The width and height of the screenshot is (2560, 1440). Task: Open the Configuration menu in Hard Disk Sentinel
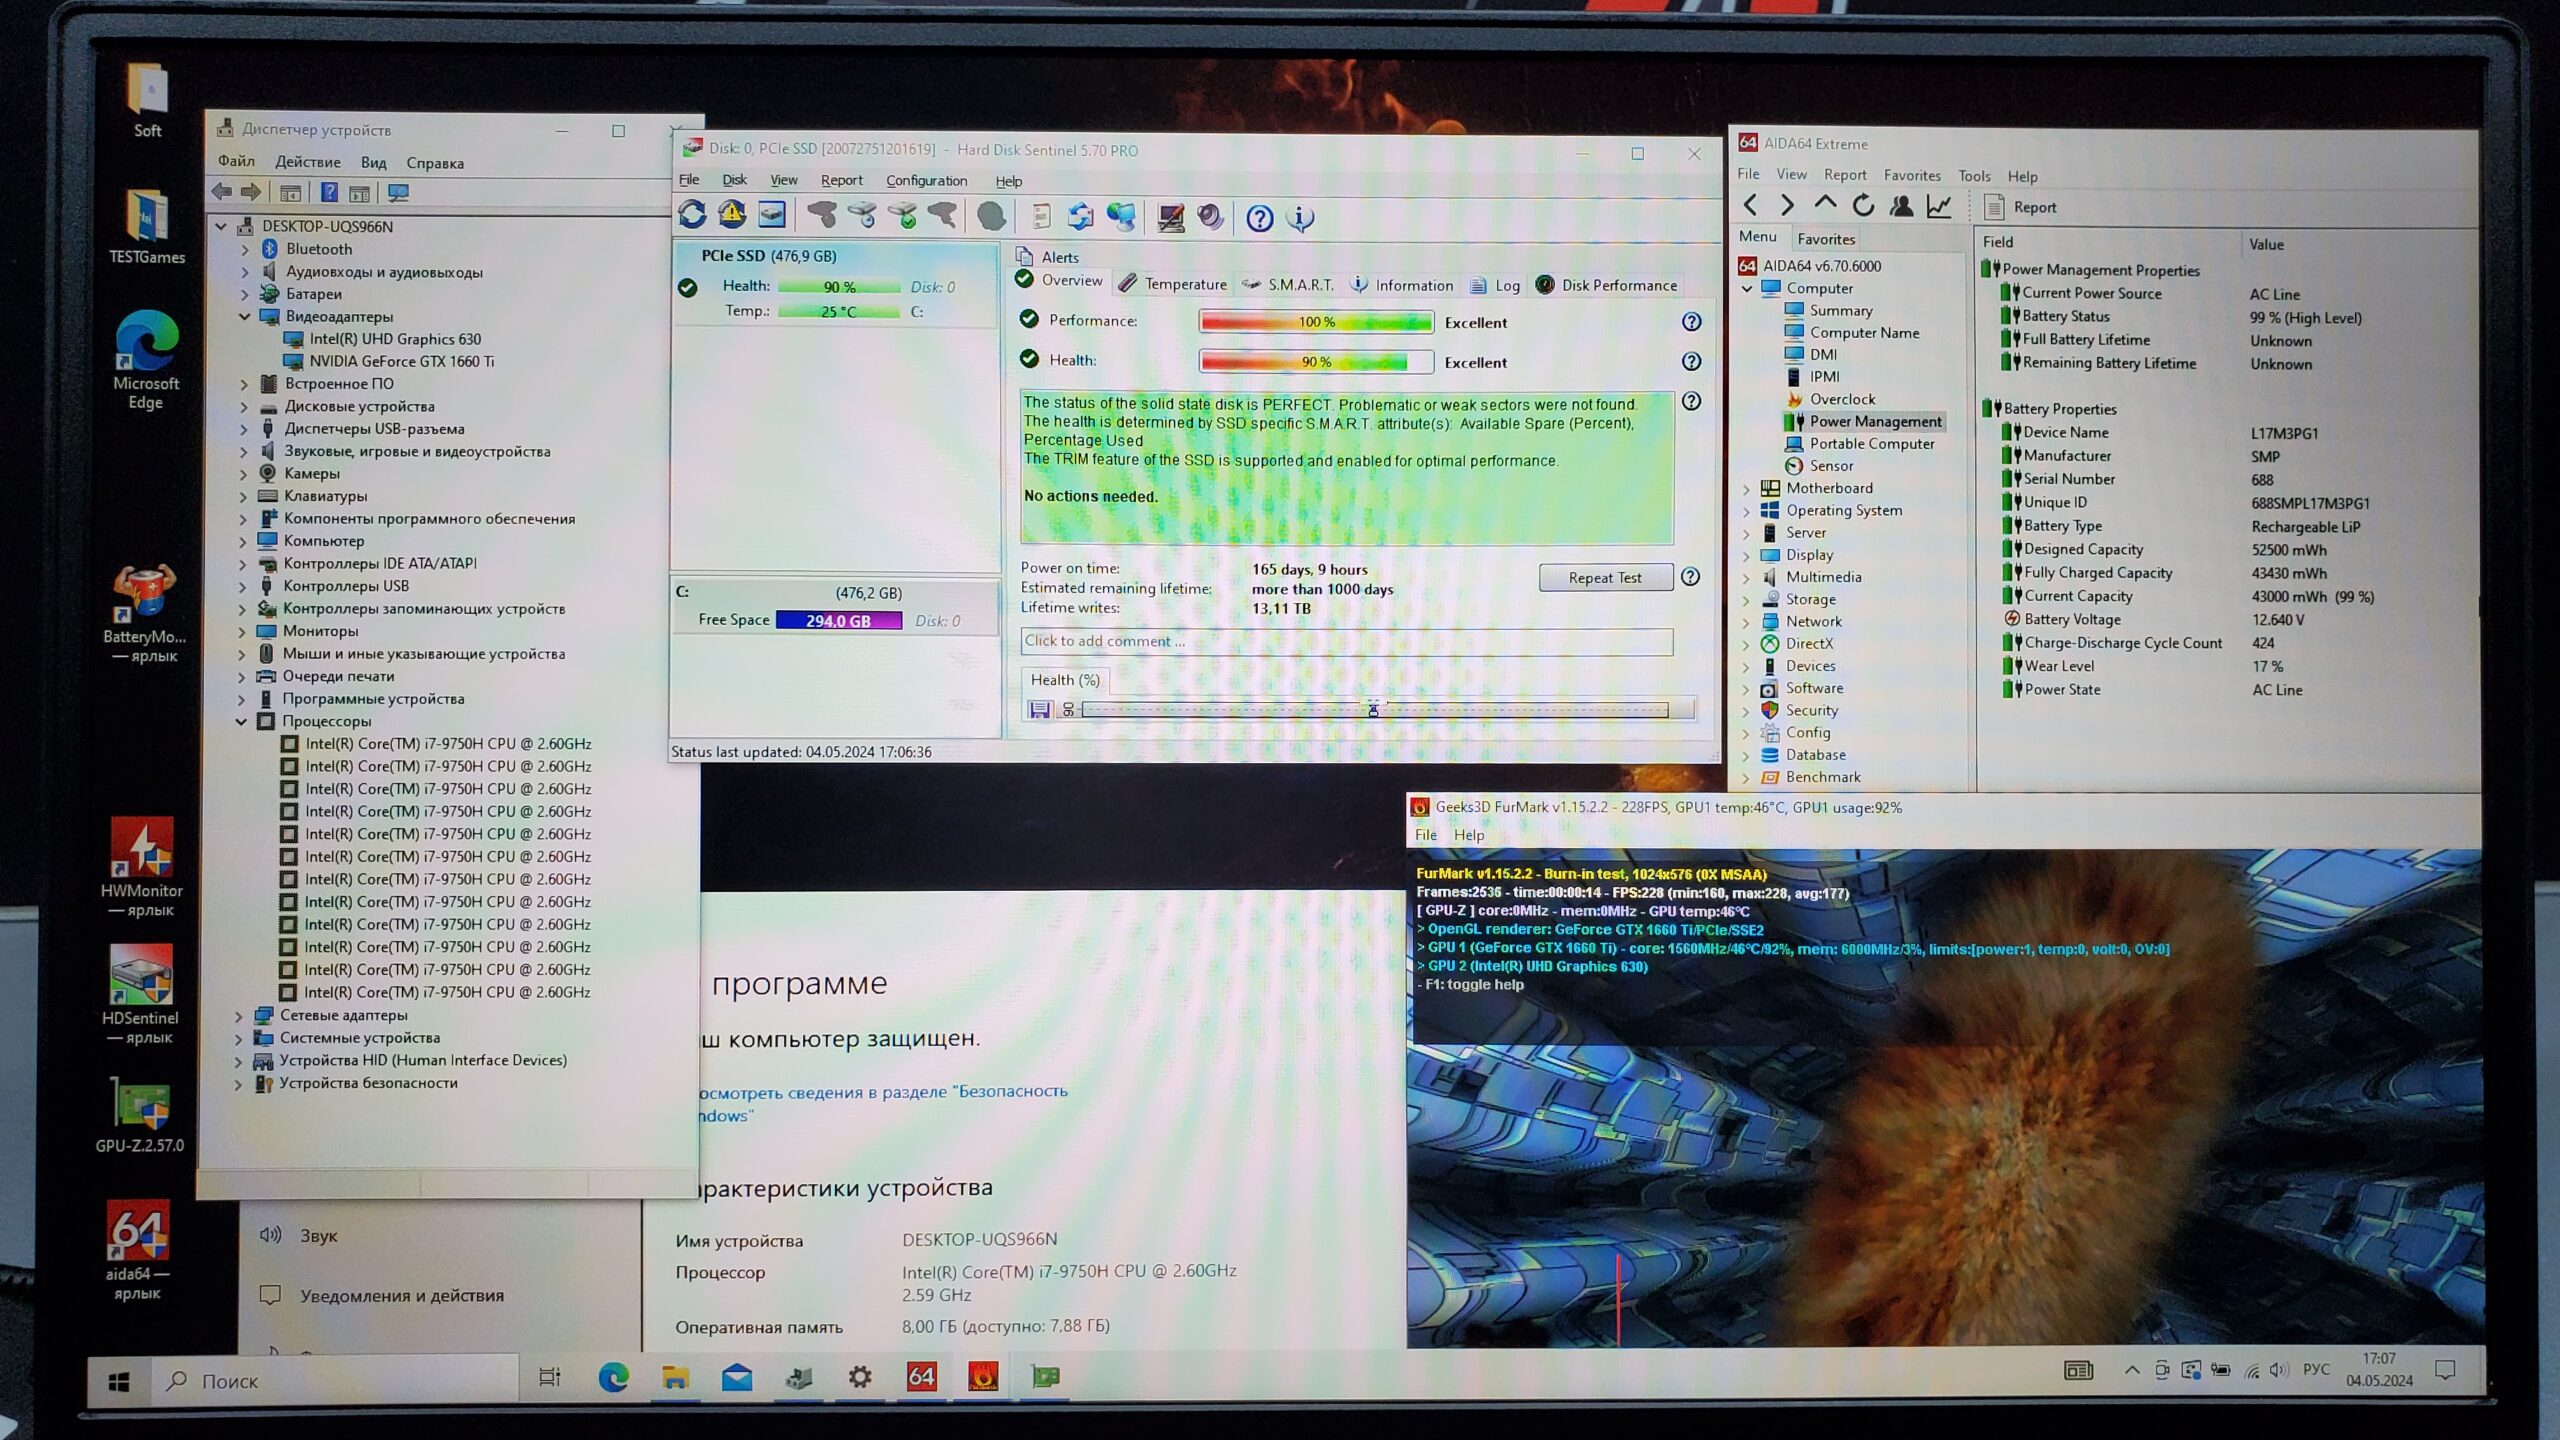pos(926,181)
